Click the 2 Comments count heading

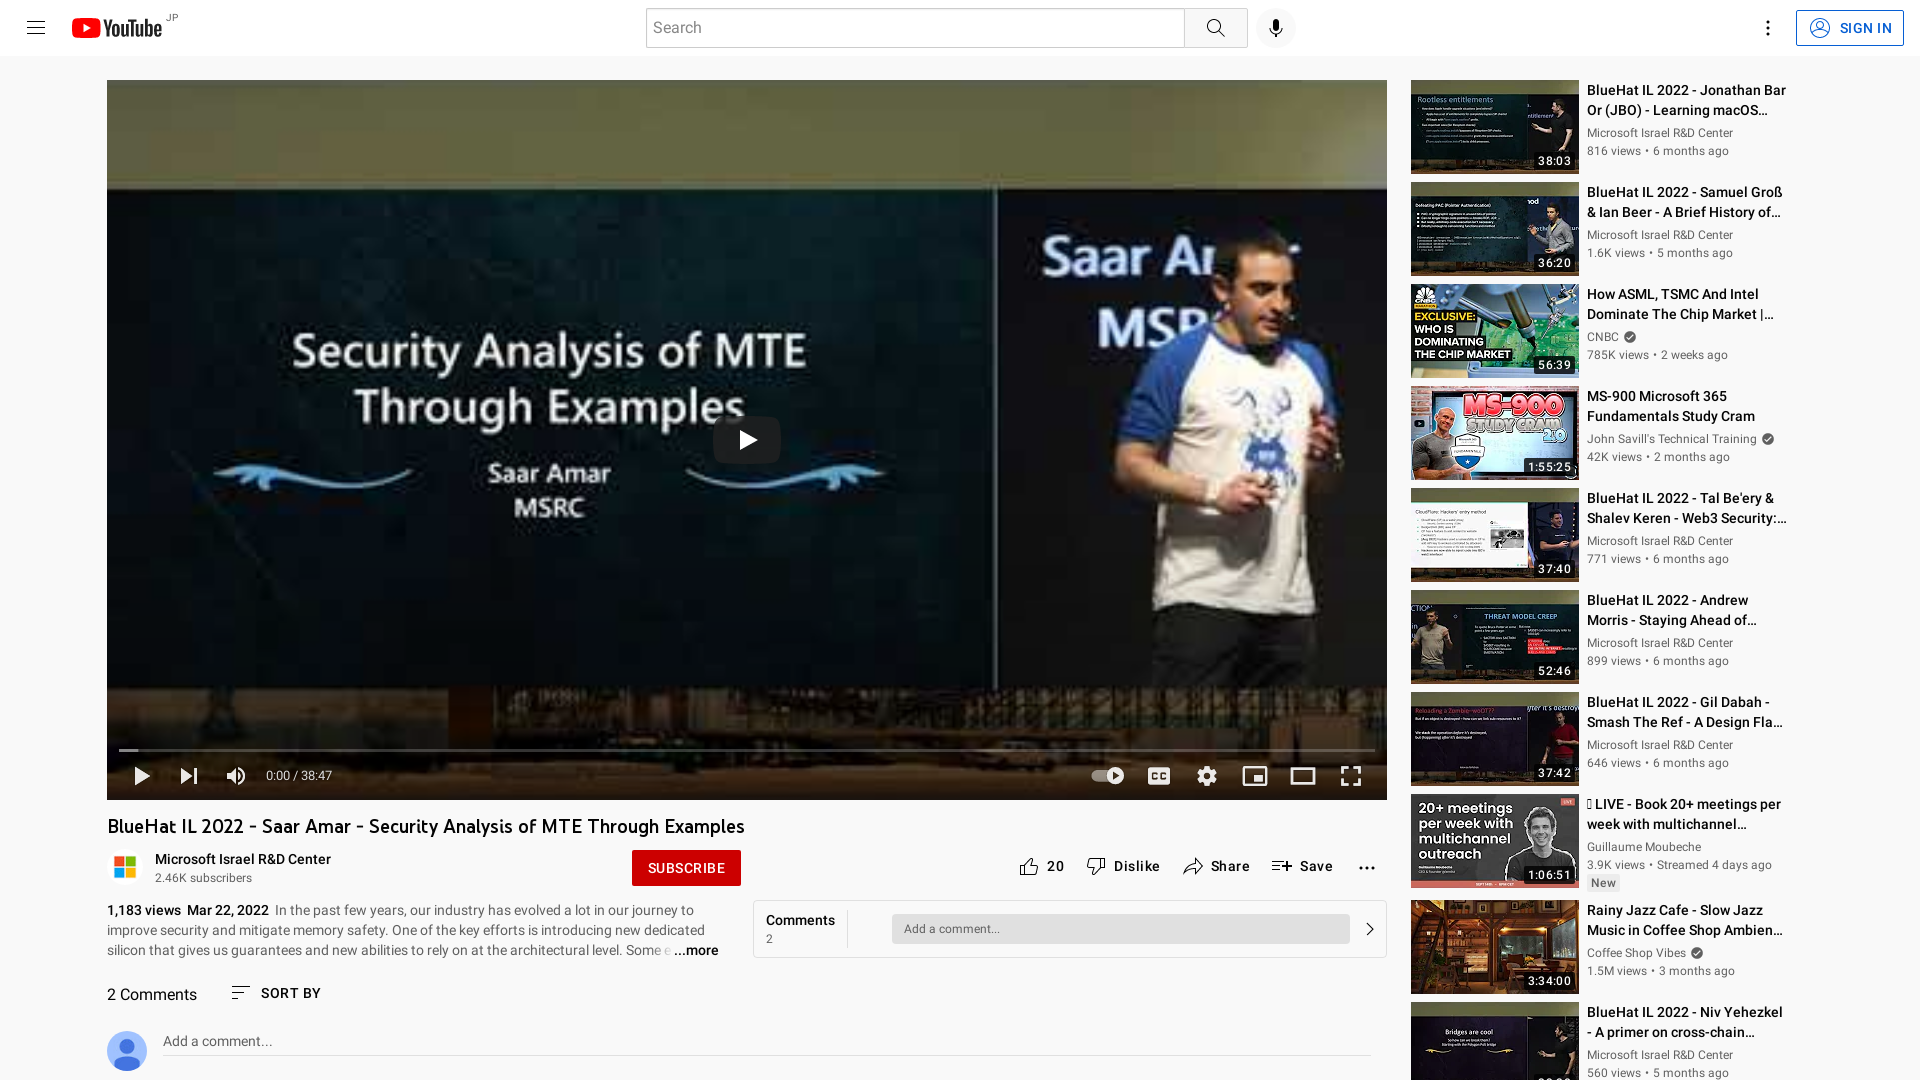click(x=152, y=994)
